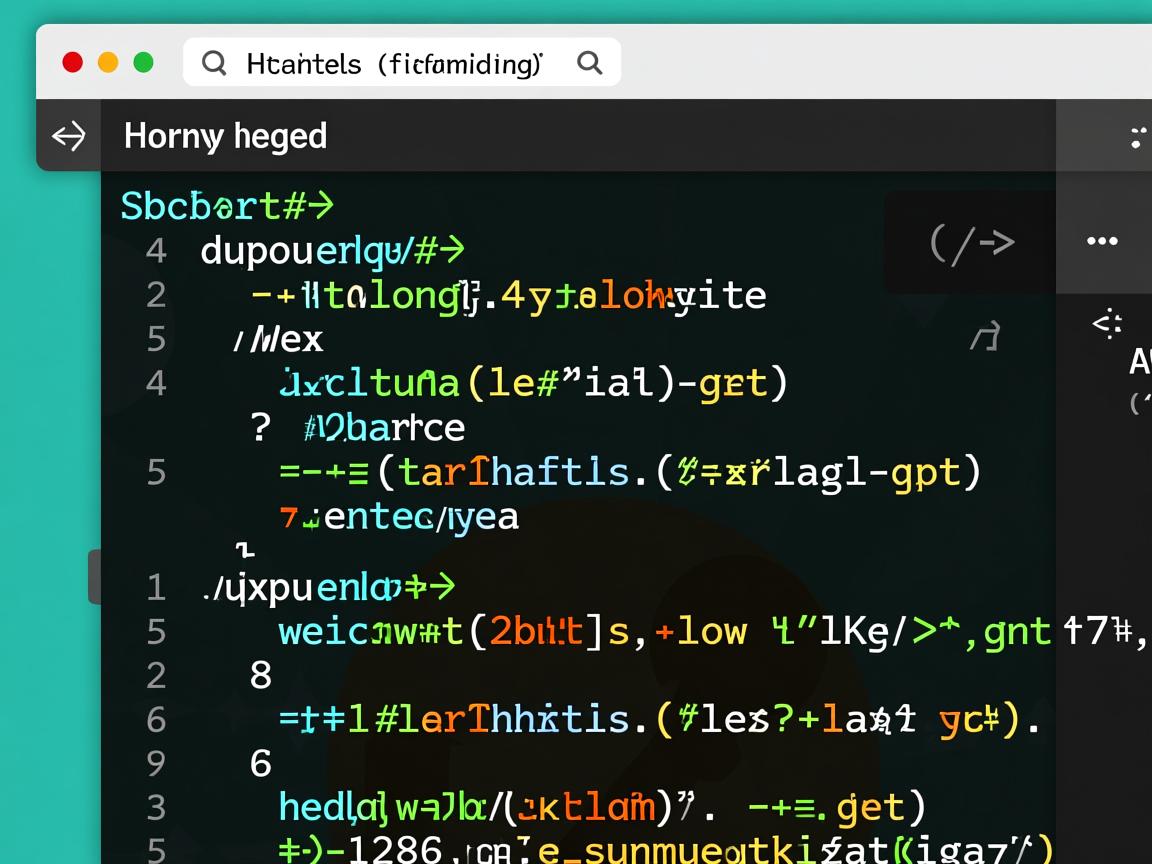Viewport: 1152px width, 864px height.
Task: Click line number 3 in the gutter
Action: coord(156,807)
